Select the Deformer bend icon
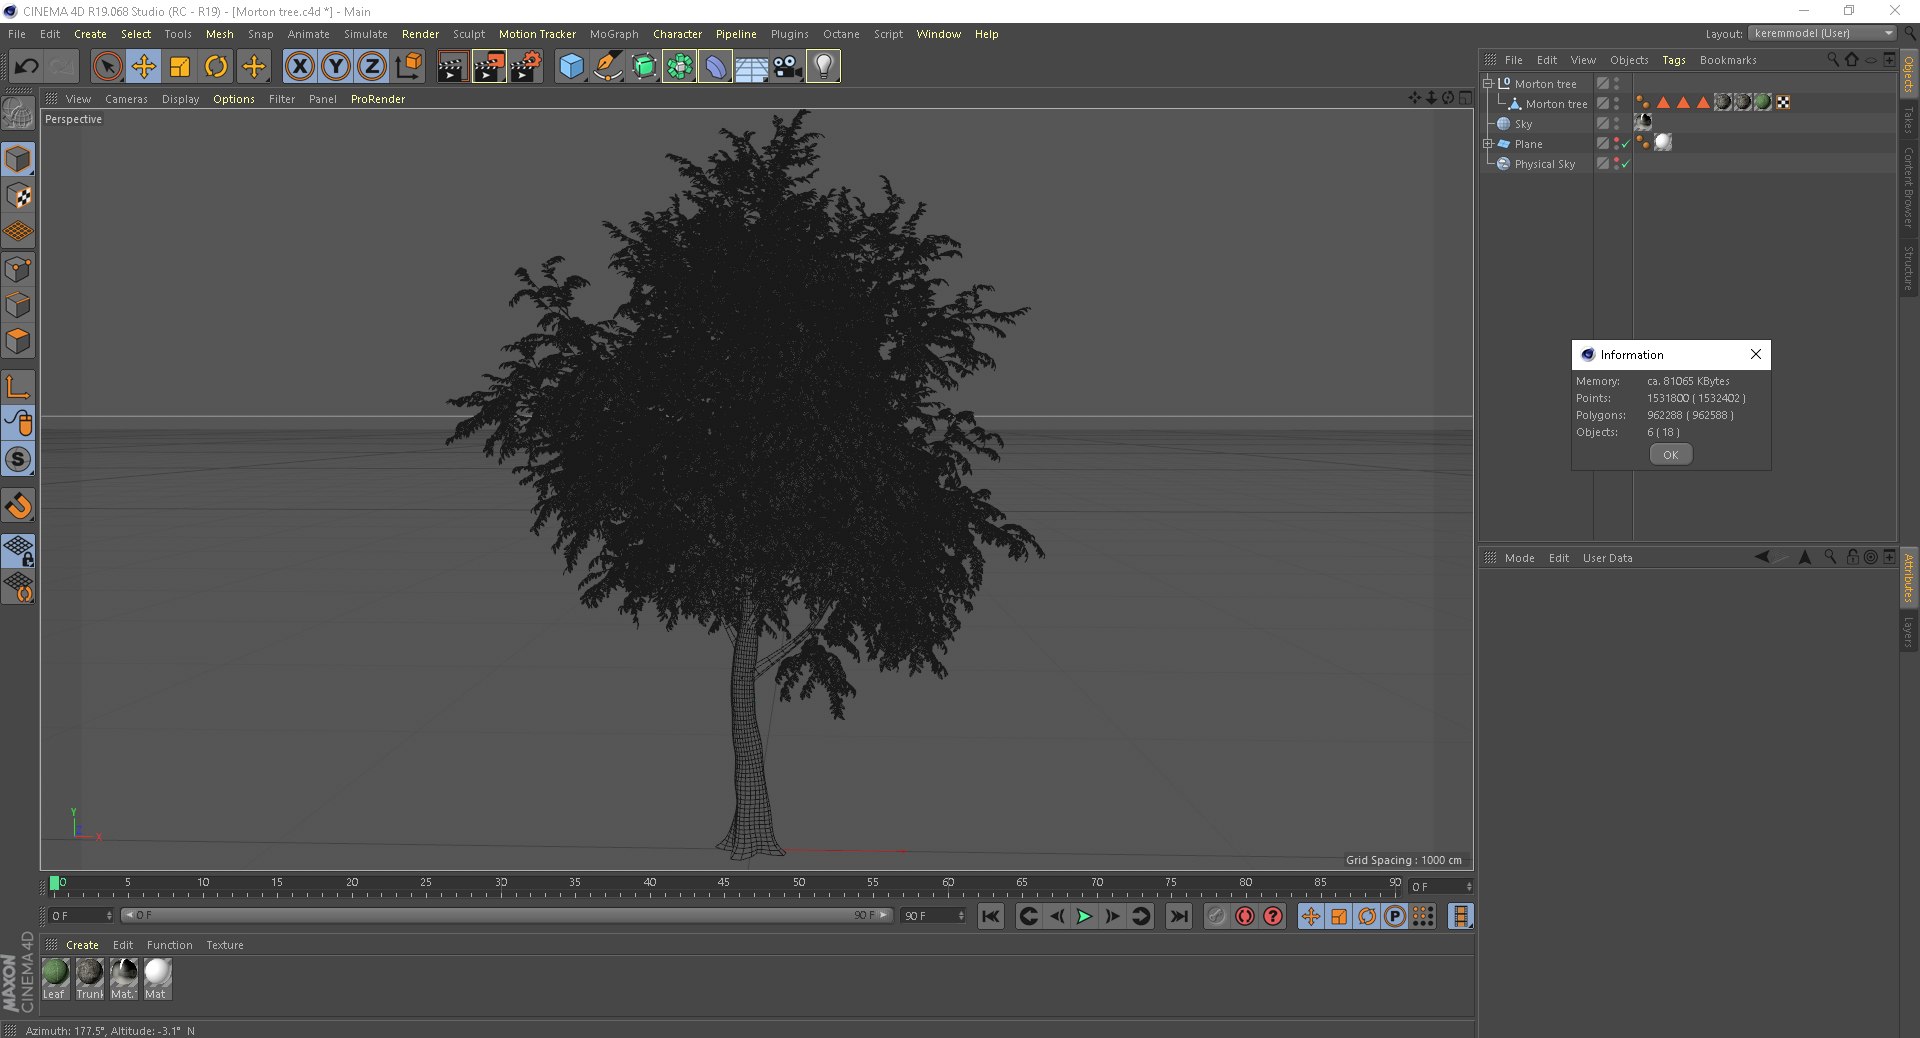The image size is (1920, 1038). (x=715, y=67)
